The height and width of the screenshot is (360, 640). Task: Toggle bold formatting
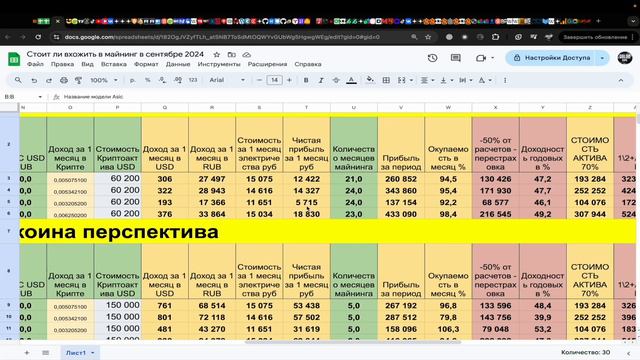coord(306,80)
